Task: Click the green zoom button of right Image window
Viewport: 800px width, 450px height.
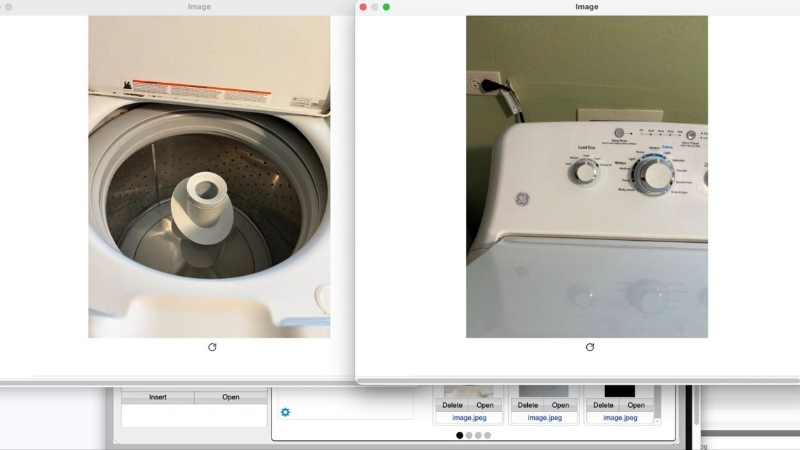Action: click(x=386, y=7)
